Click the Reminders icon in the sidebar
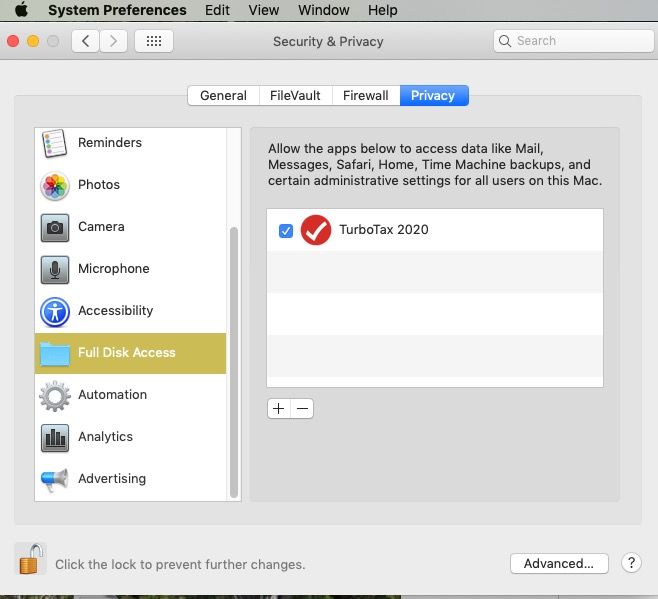The width and height of the screenshot is (658, 599). [55, 143]
